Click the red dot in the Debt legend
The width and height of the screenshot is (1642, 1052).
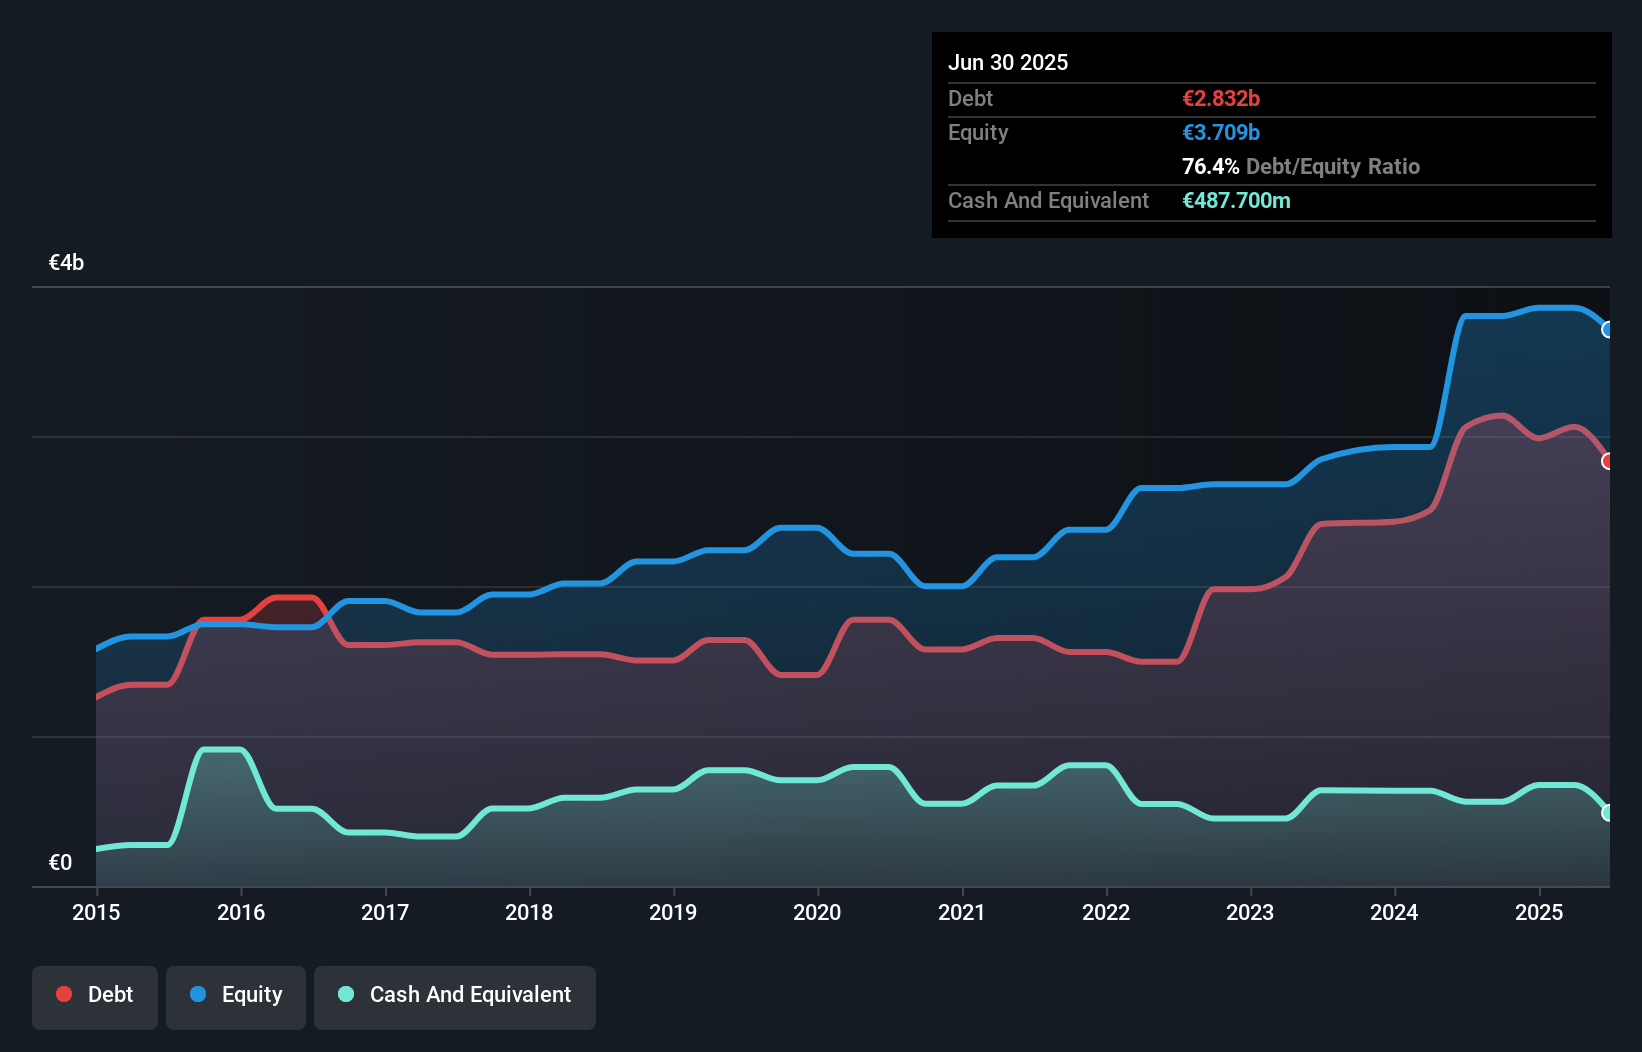pyautogui.click(x=63, y=994)
